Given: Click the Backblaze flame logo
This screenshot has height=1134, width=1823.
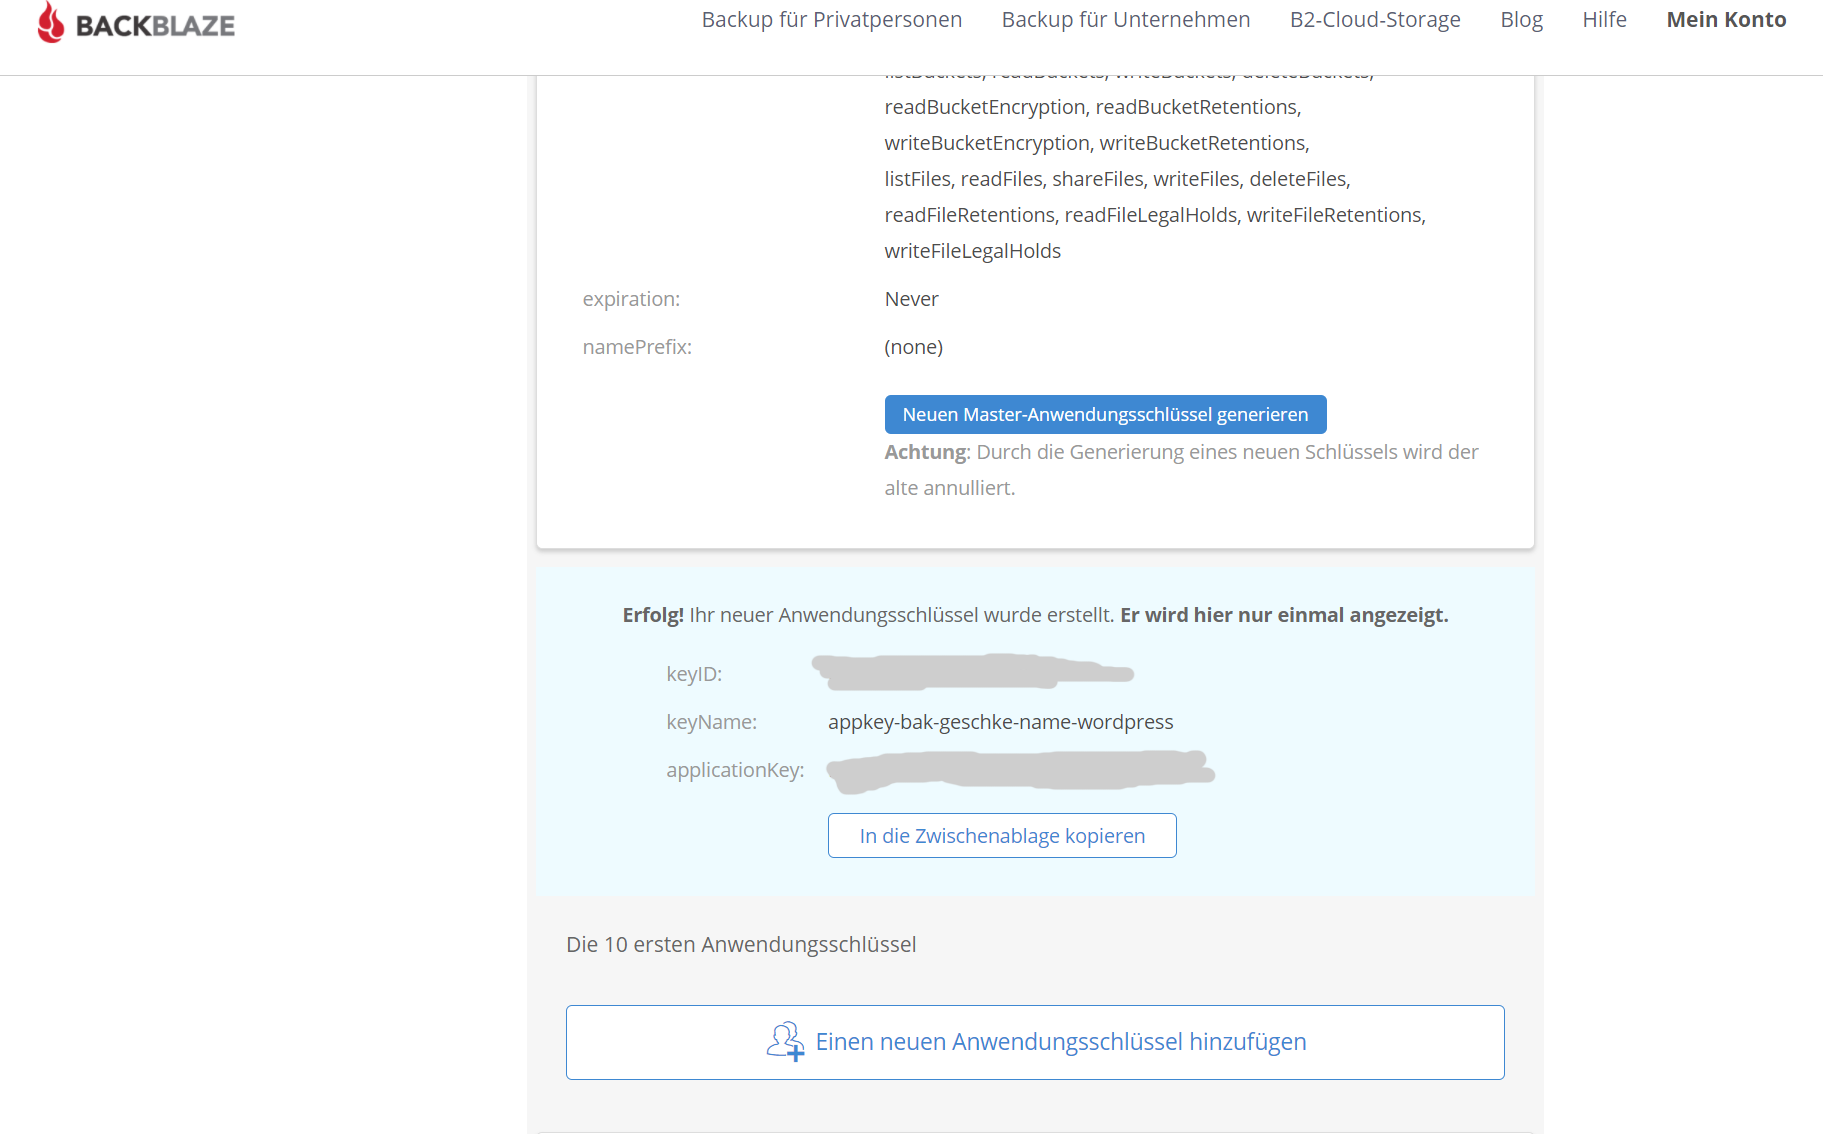Looking at the screenshot, I should (50, 22).
